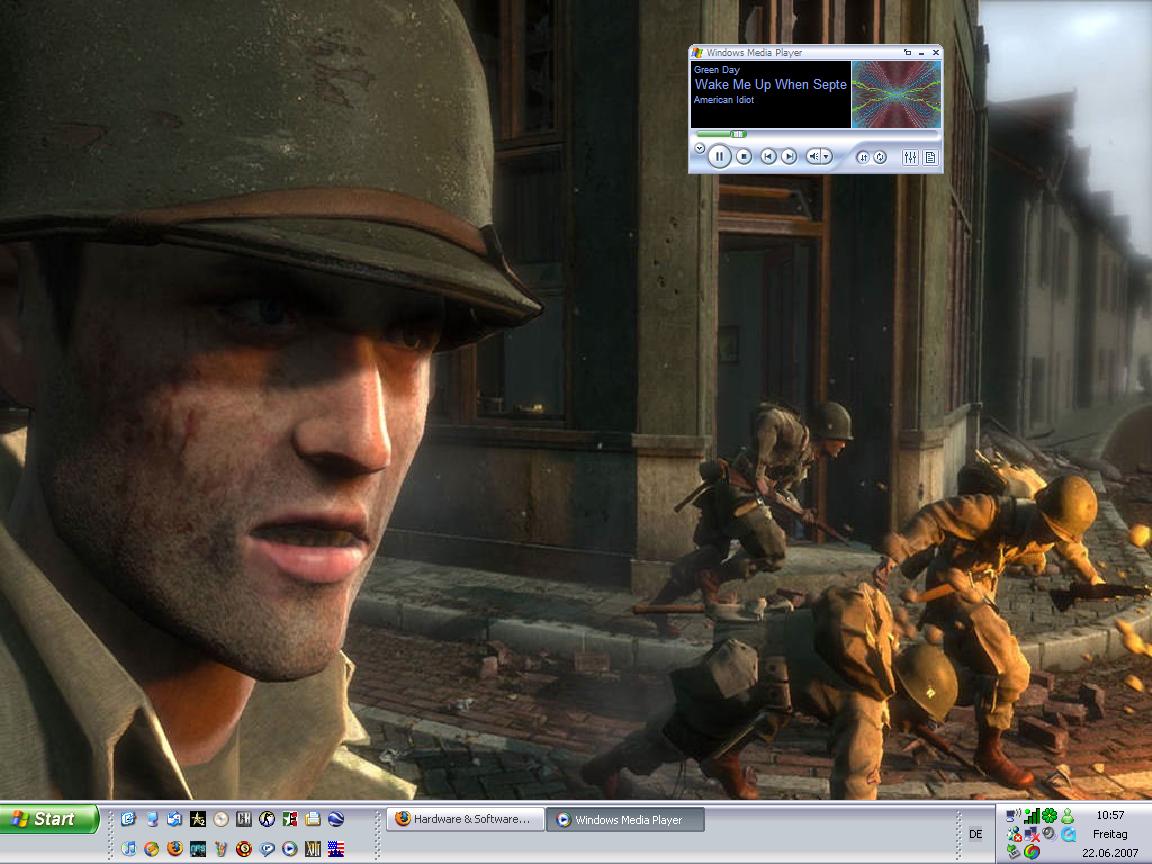The height and width of the screenshot is (864, 1152).
Task: Skip to the previous track
Action: tap(768, 156)
